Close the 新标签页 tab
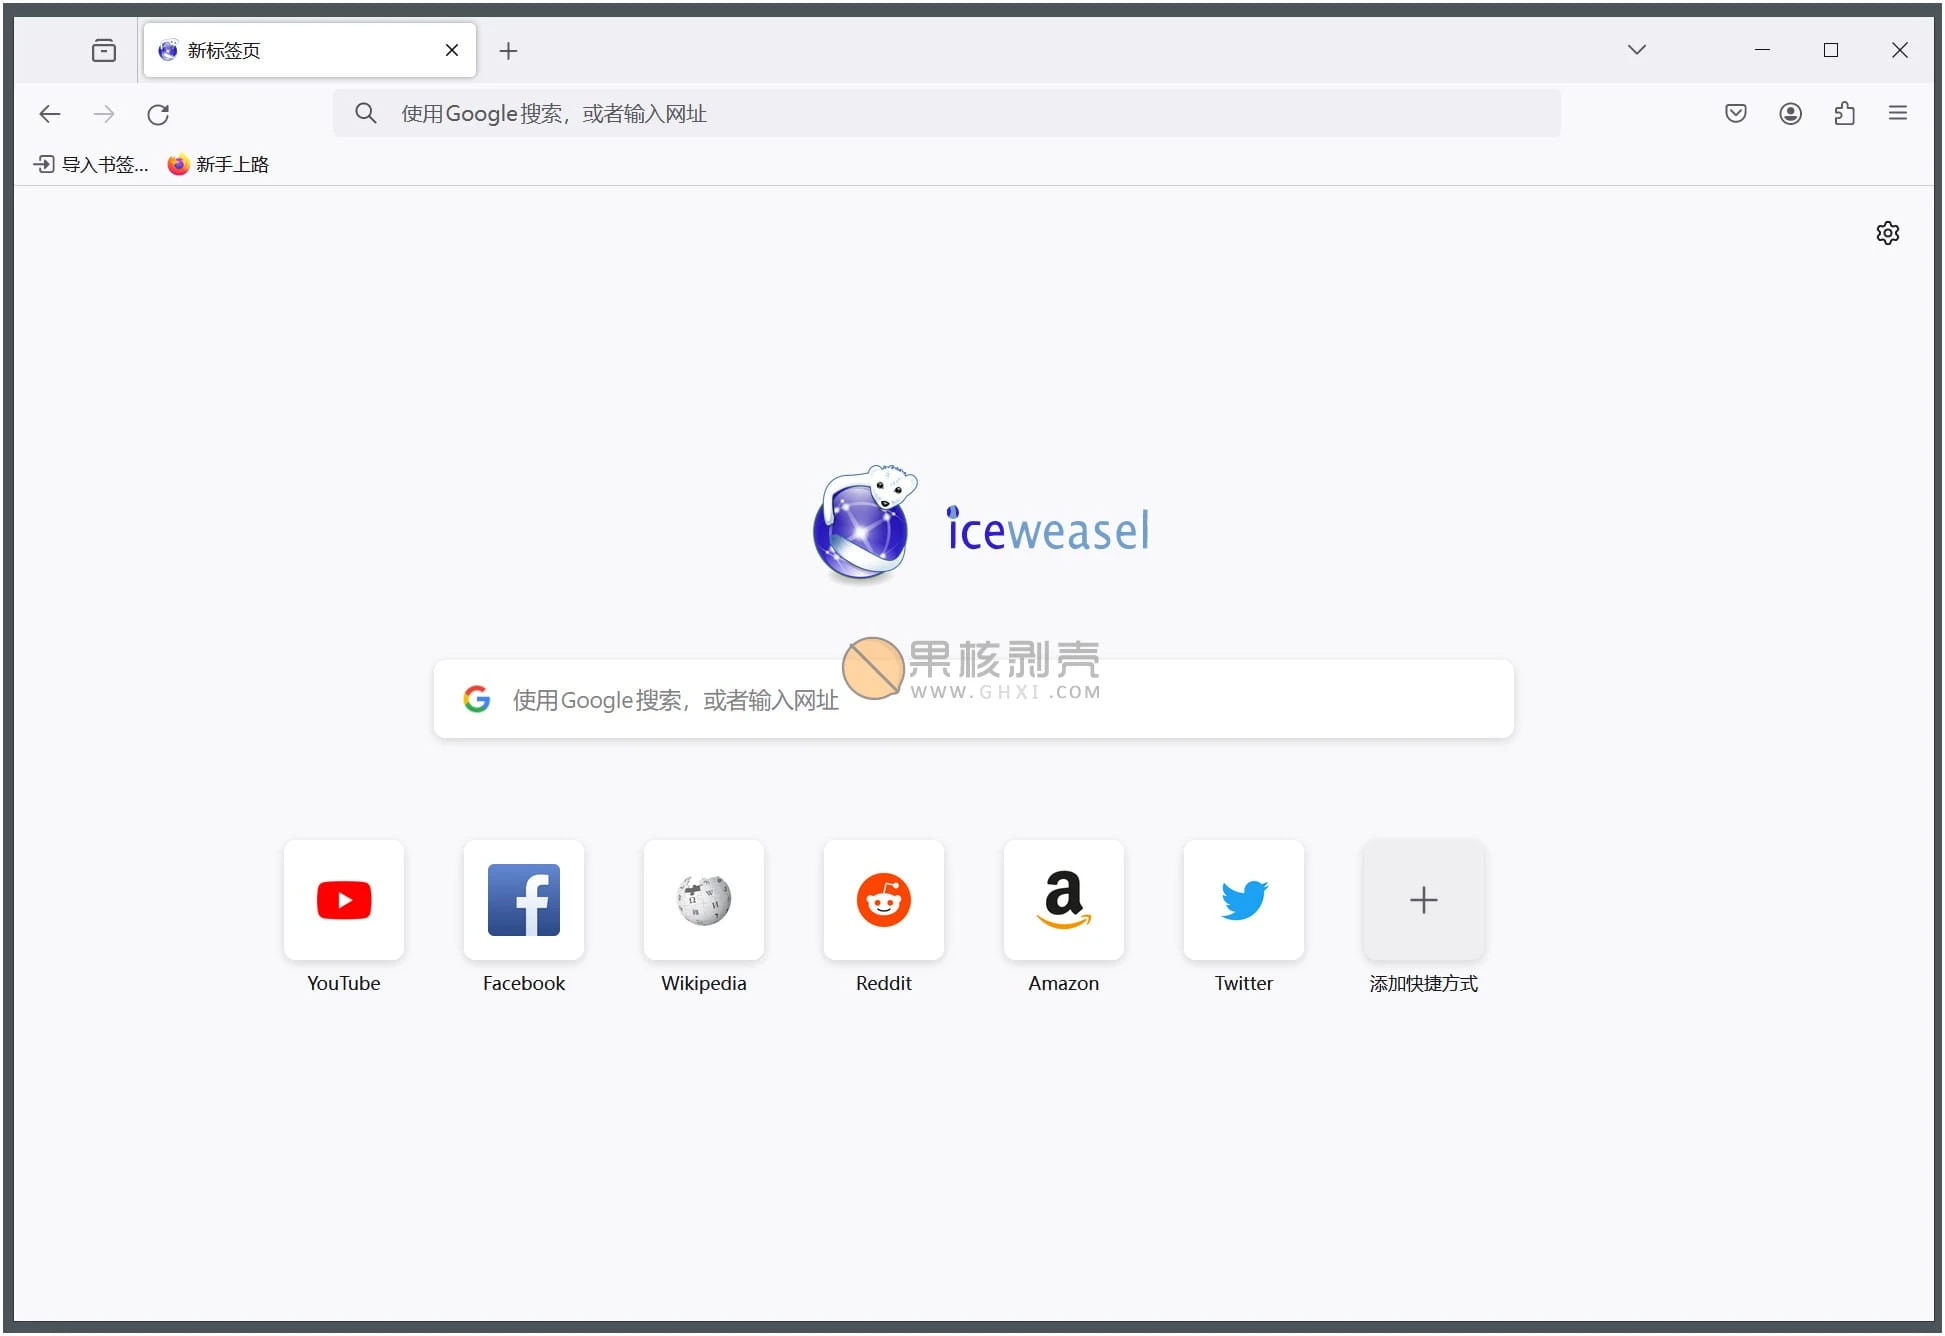This screenshot has width=1945, height=1336. [x=452, y=50]
